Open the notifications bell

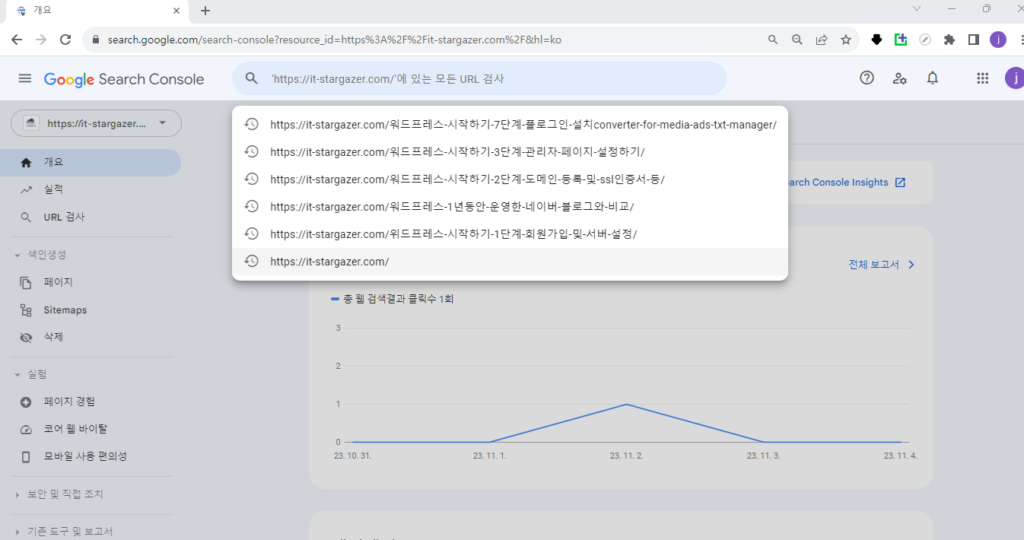[x=933, y=78]
